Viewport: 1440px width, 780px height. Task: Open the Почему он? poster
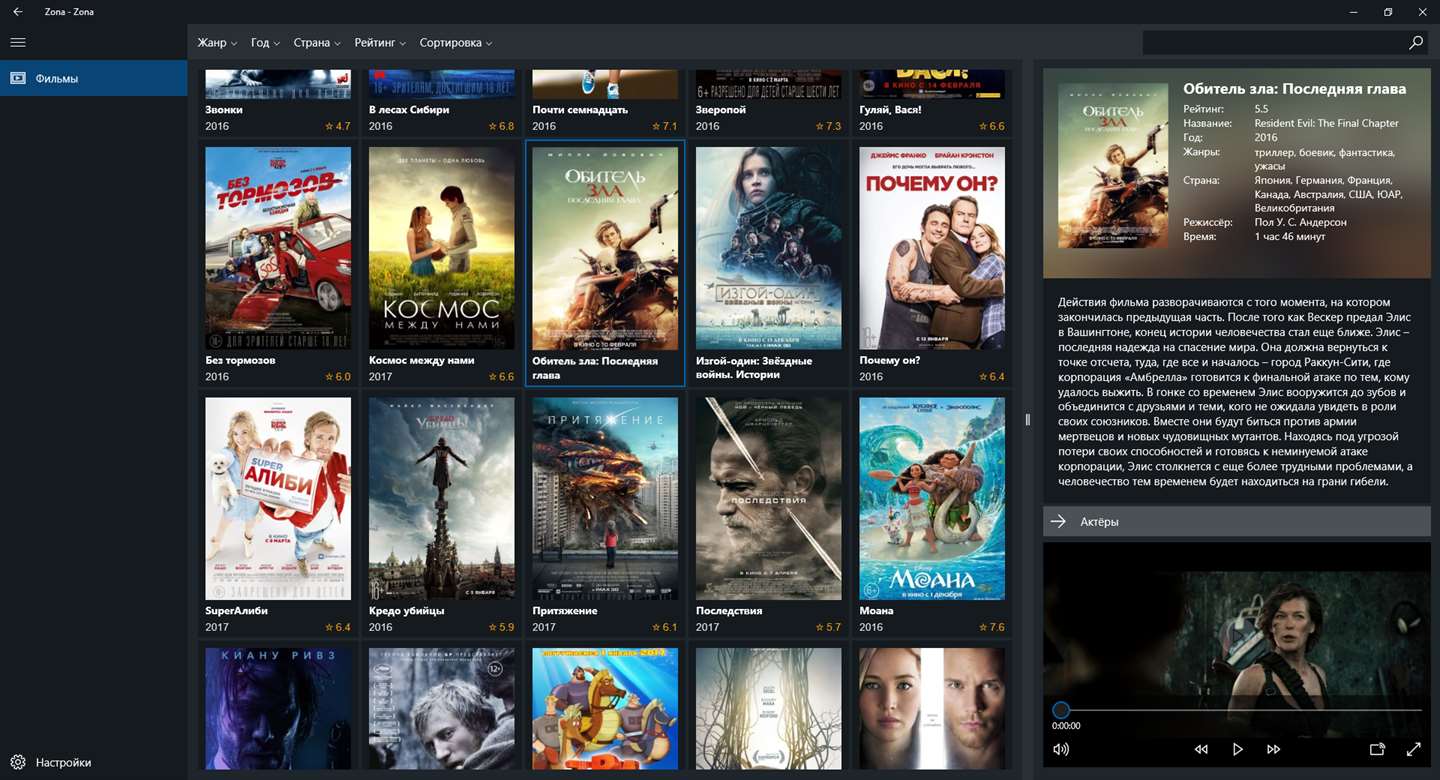932,248
